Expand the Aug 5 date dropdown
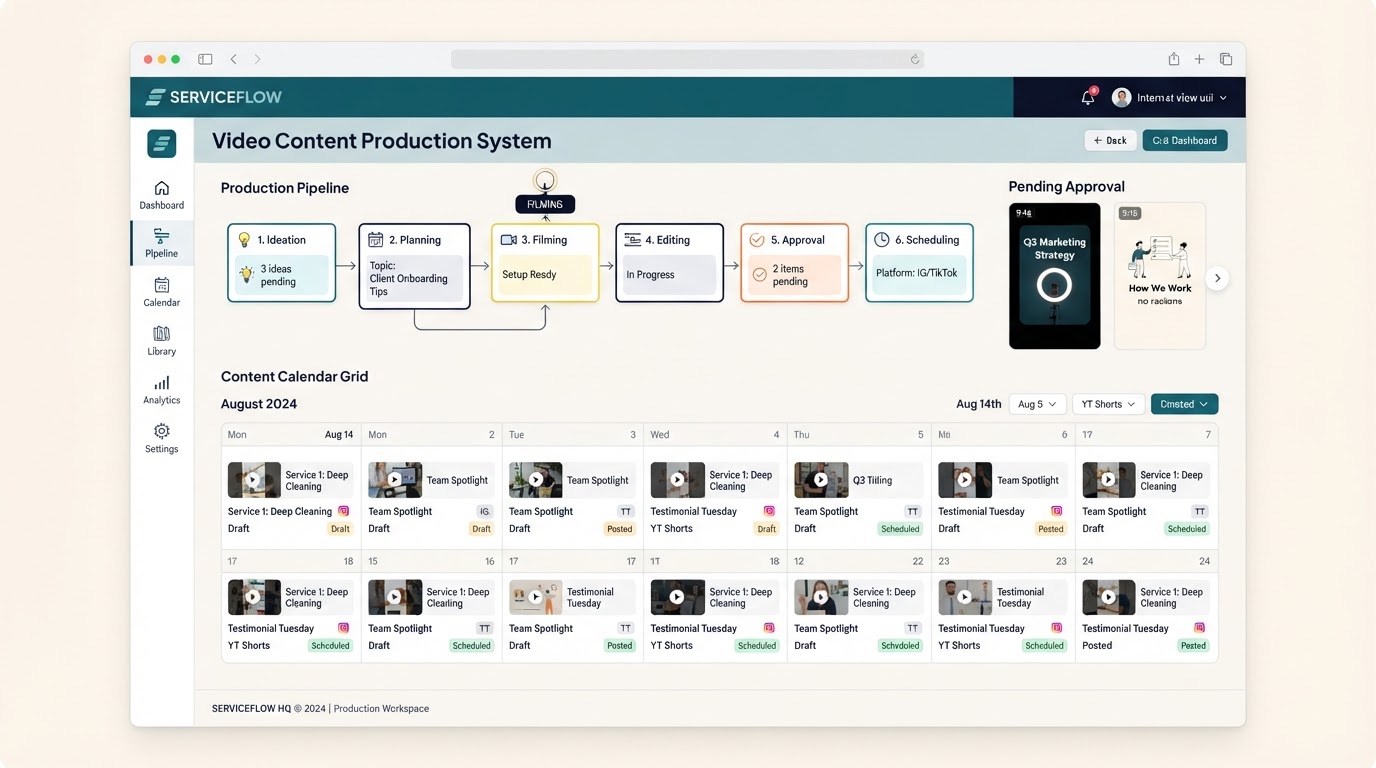Viewport: 1376px width, 768px height. point(1038,404)
